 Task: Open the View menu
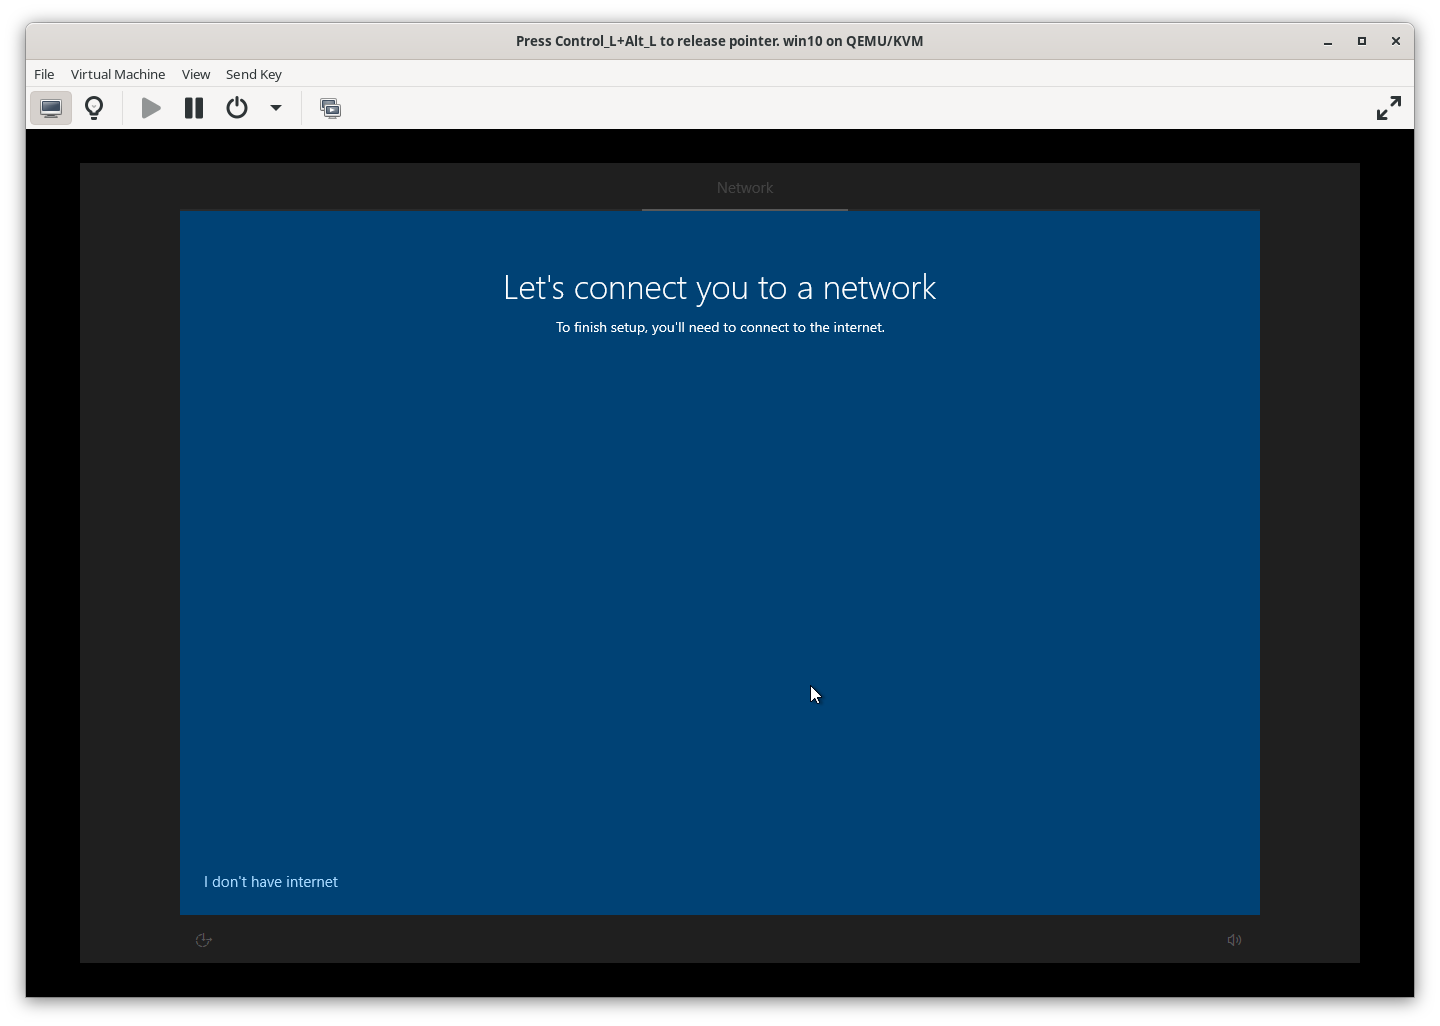point(196,74)
